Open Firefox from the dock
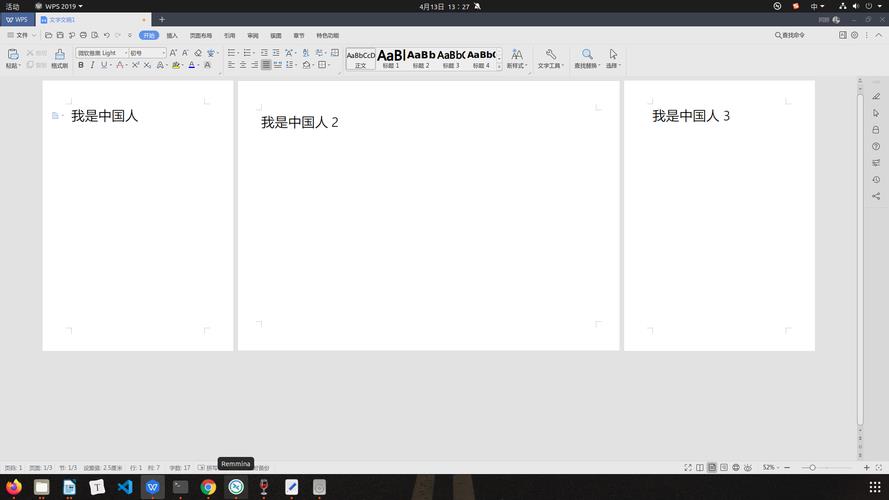 pyautogui.click(x=13, y=487)
